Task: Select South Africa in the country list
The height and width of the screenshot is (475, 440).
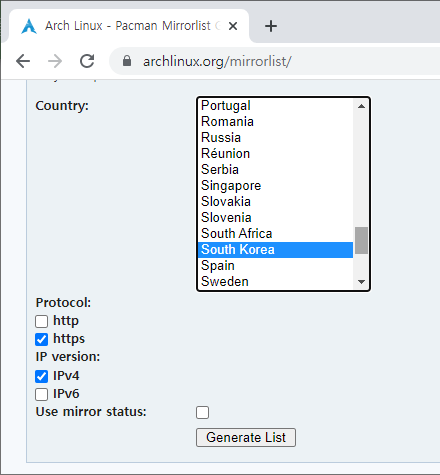Action: click(275, 234)
